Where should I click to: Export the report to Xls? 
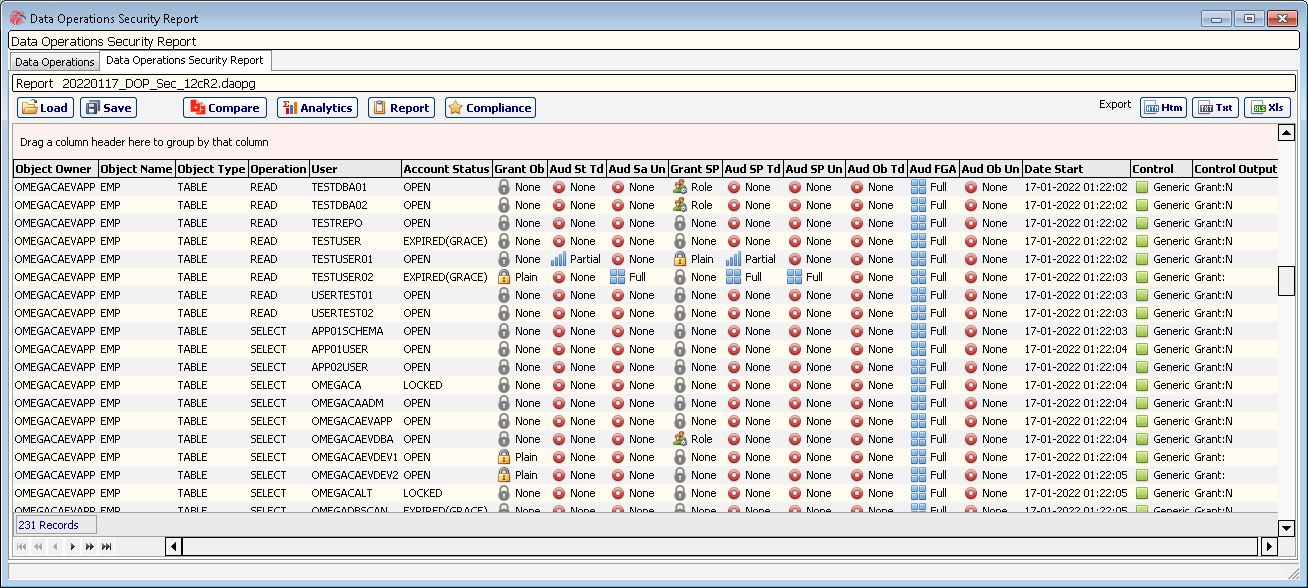[1267, 107]
